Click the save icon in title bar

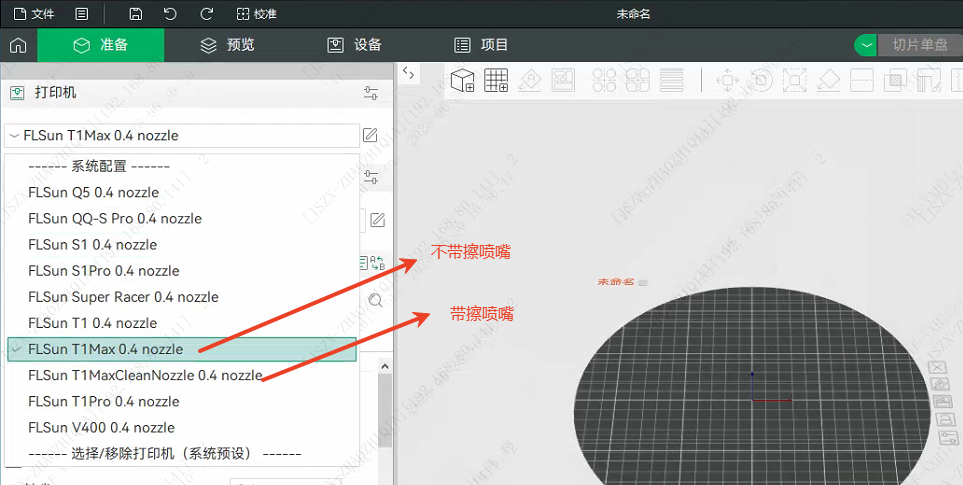[136, 14]
